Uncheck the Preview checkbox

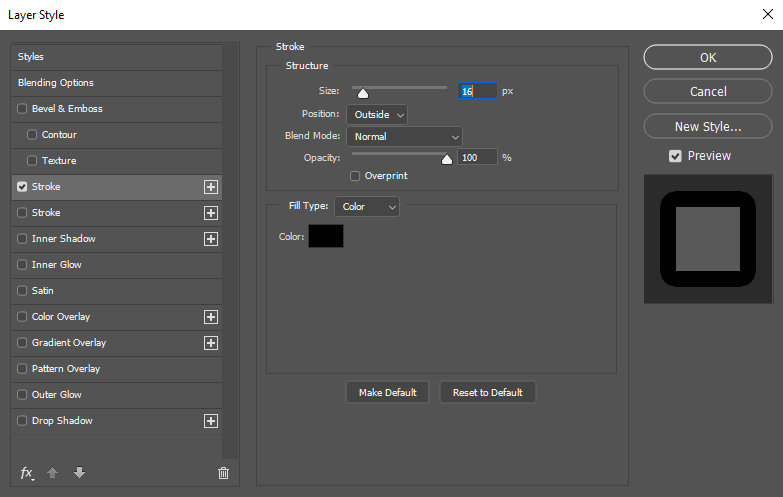coord(675,156)
